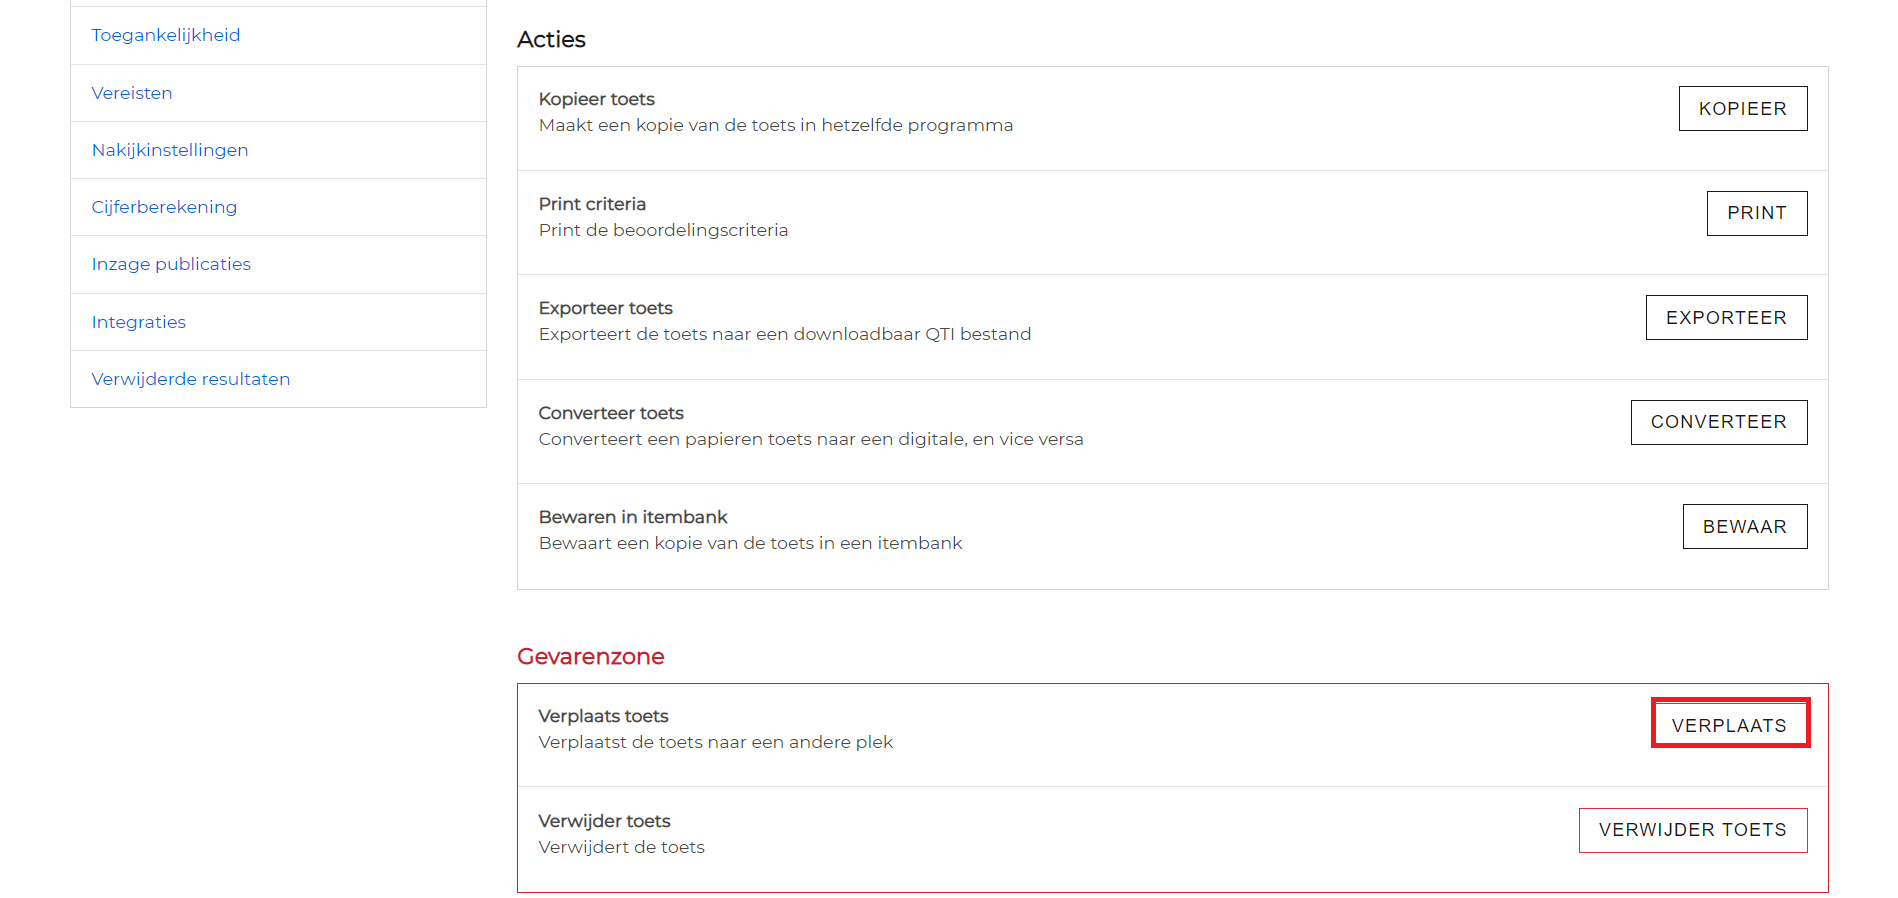
Task: Click PRINT to print criteria
Action: [1756, 213]
